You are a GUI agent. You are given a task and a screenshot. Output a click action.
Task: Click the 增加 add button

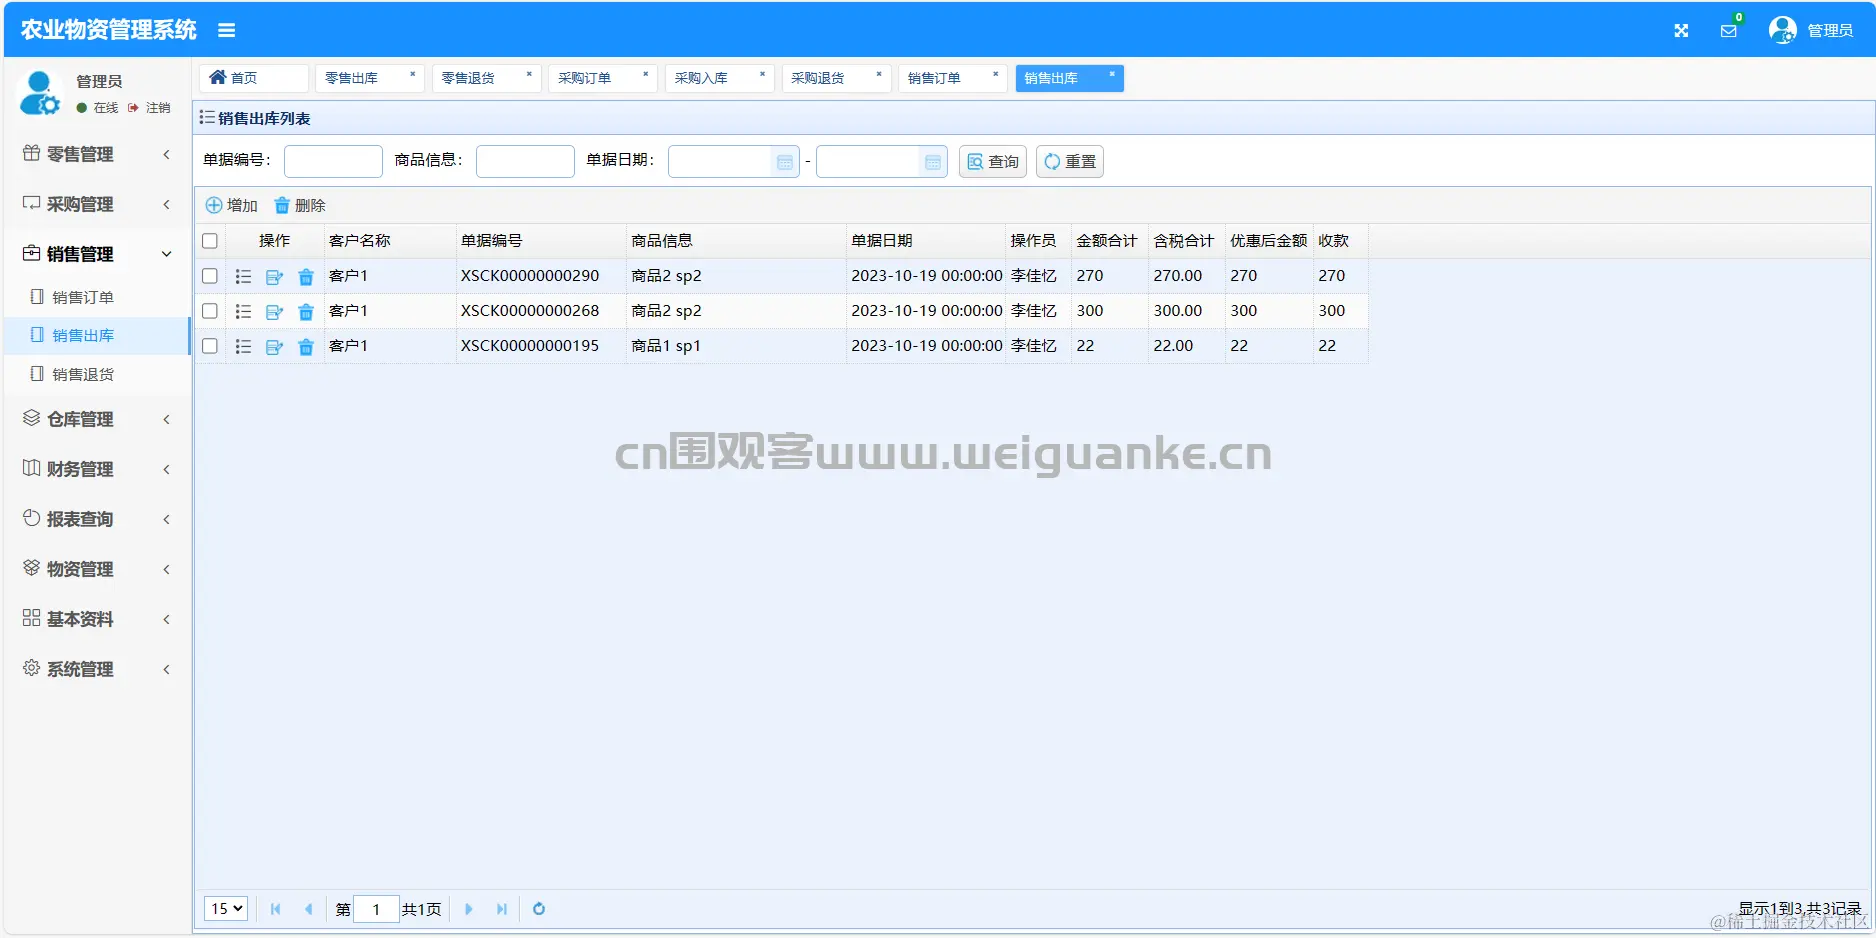232,205
